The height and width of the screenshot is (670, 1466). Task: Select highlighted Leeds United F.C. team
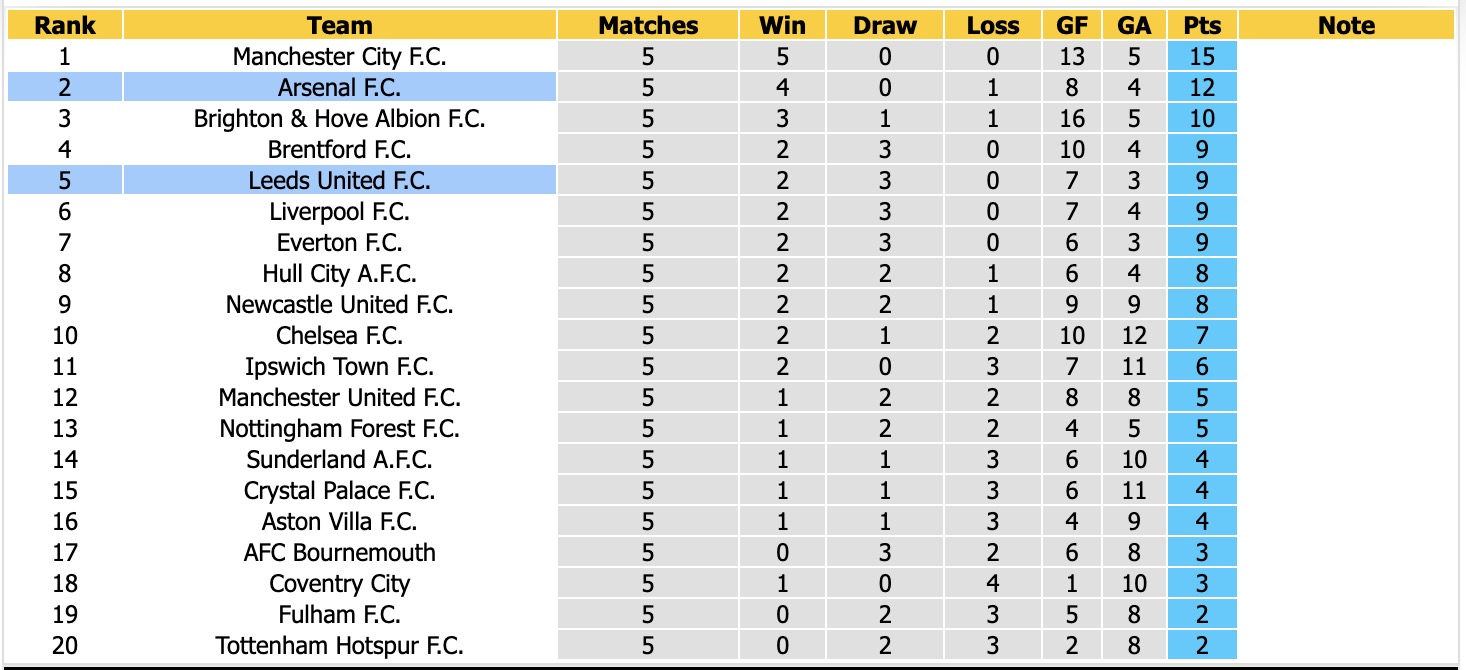[x=340, y=181]
